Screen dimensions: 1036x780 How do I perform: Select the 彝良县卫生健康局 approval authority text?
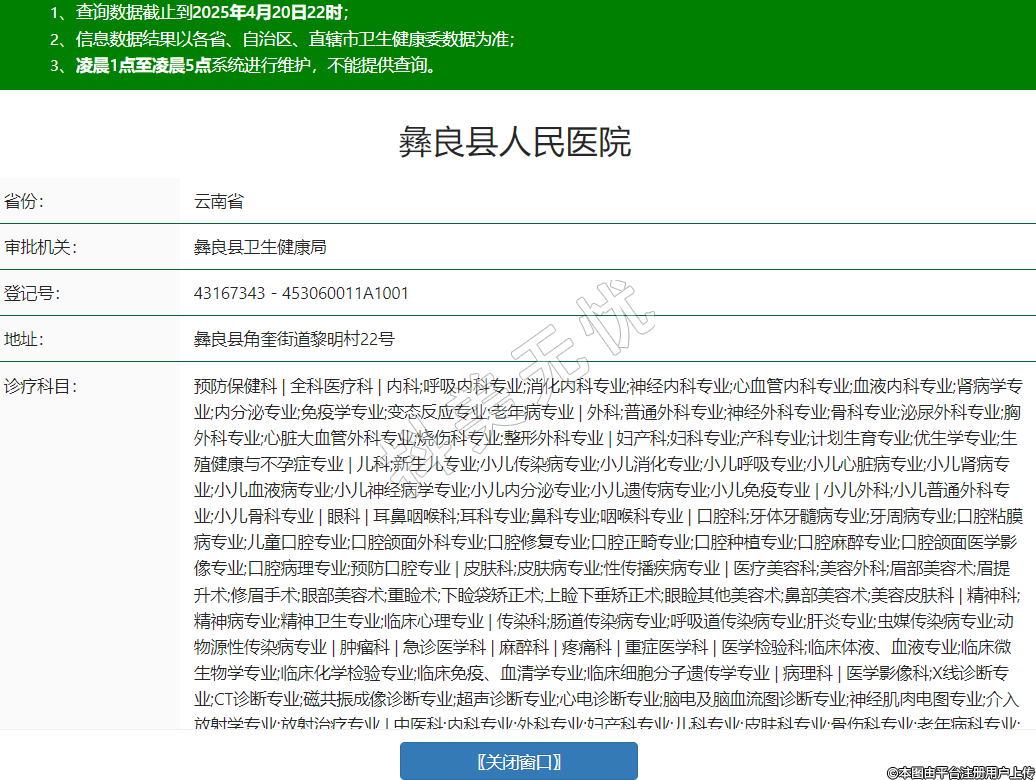260,247
